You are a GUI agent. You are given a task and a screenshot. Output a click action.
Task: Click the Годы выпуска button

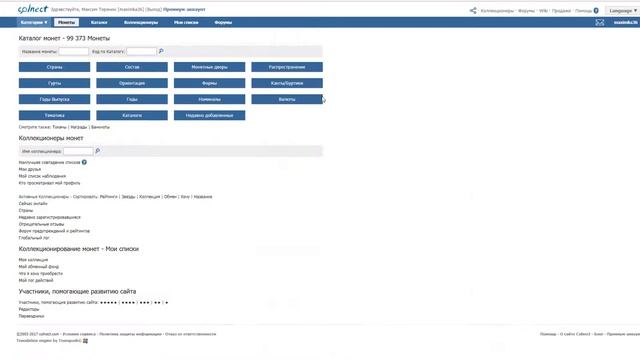click(x=54, y=99)
